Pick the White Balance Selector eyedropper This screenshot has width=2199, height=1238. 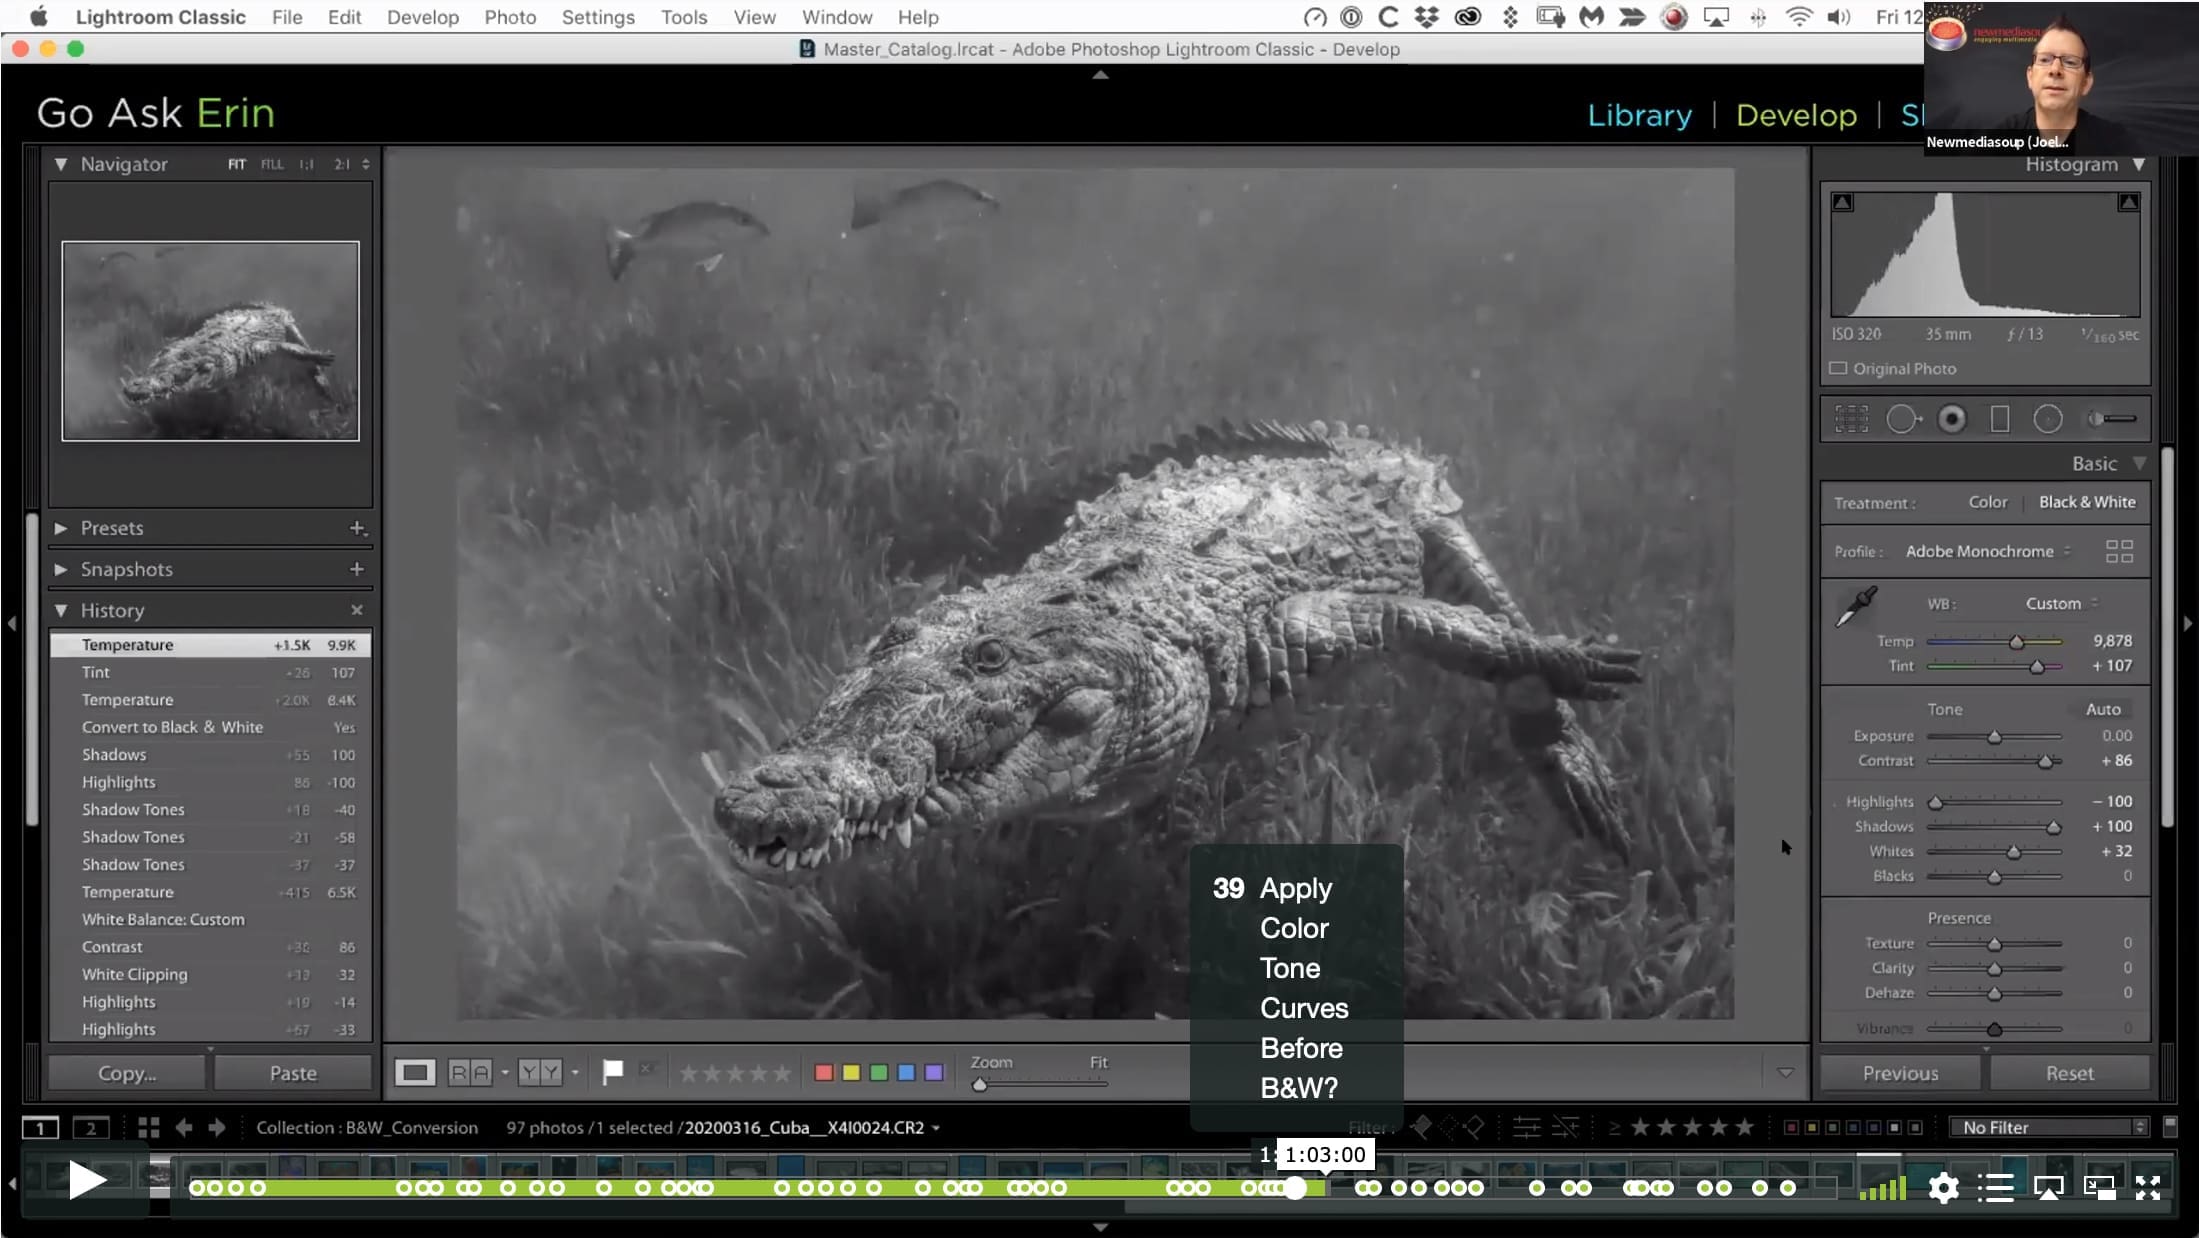click(x=1857, y=607)
